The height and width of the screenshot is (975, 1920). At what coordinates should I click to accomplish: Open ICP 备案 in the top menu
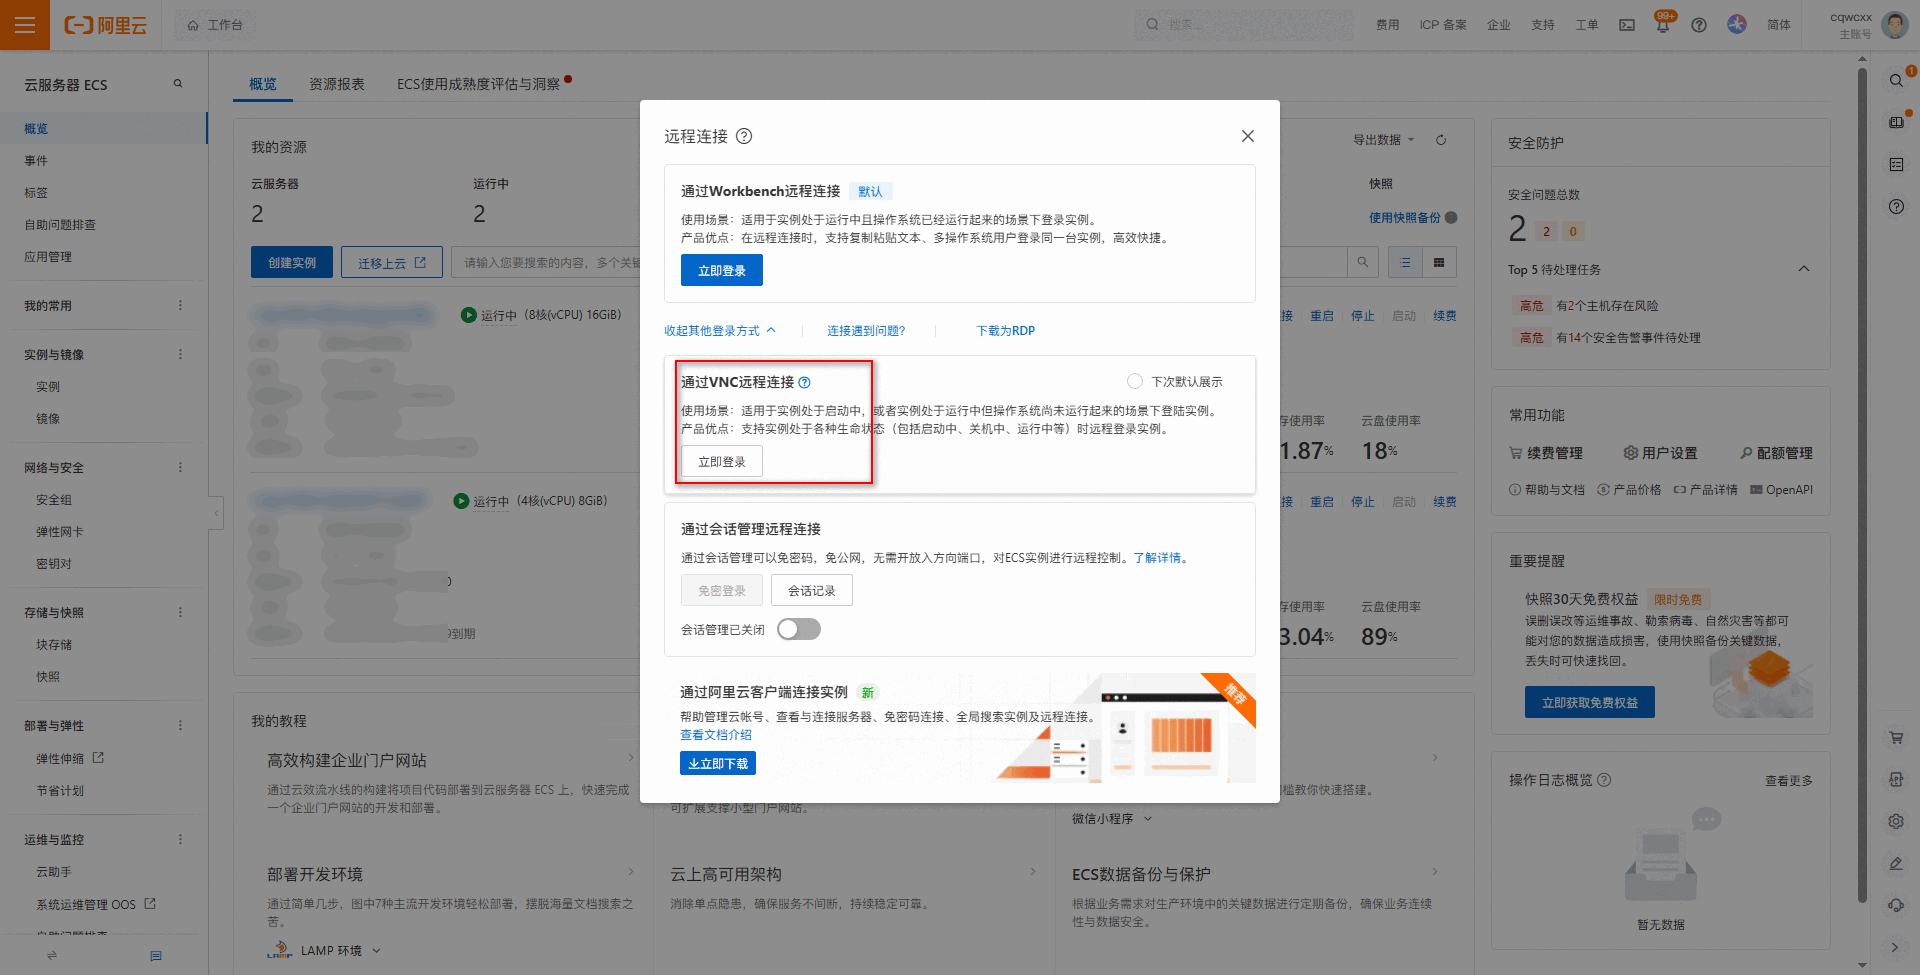1443,25
